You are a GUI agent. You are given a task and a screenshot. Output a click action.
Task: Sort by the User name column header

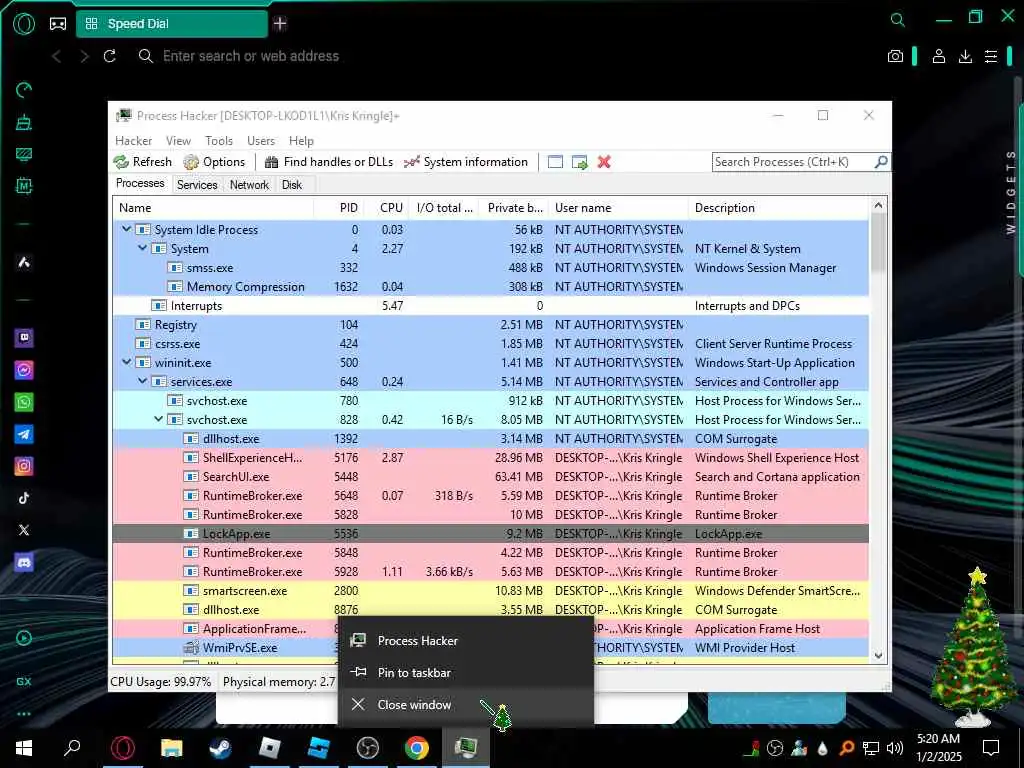(x=618, y=208)
